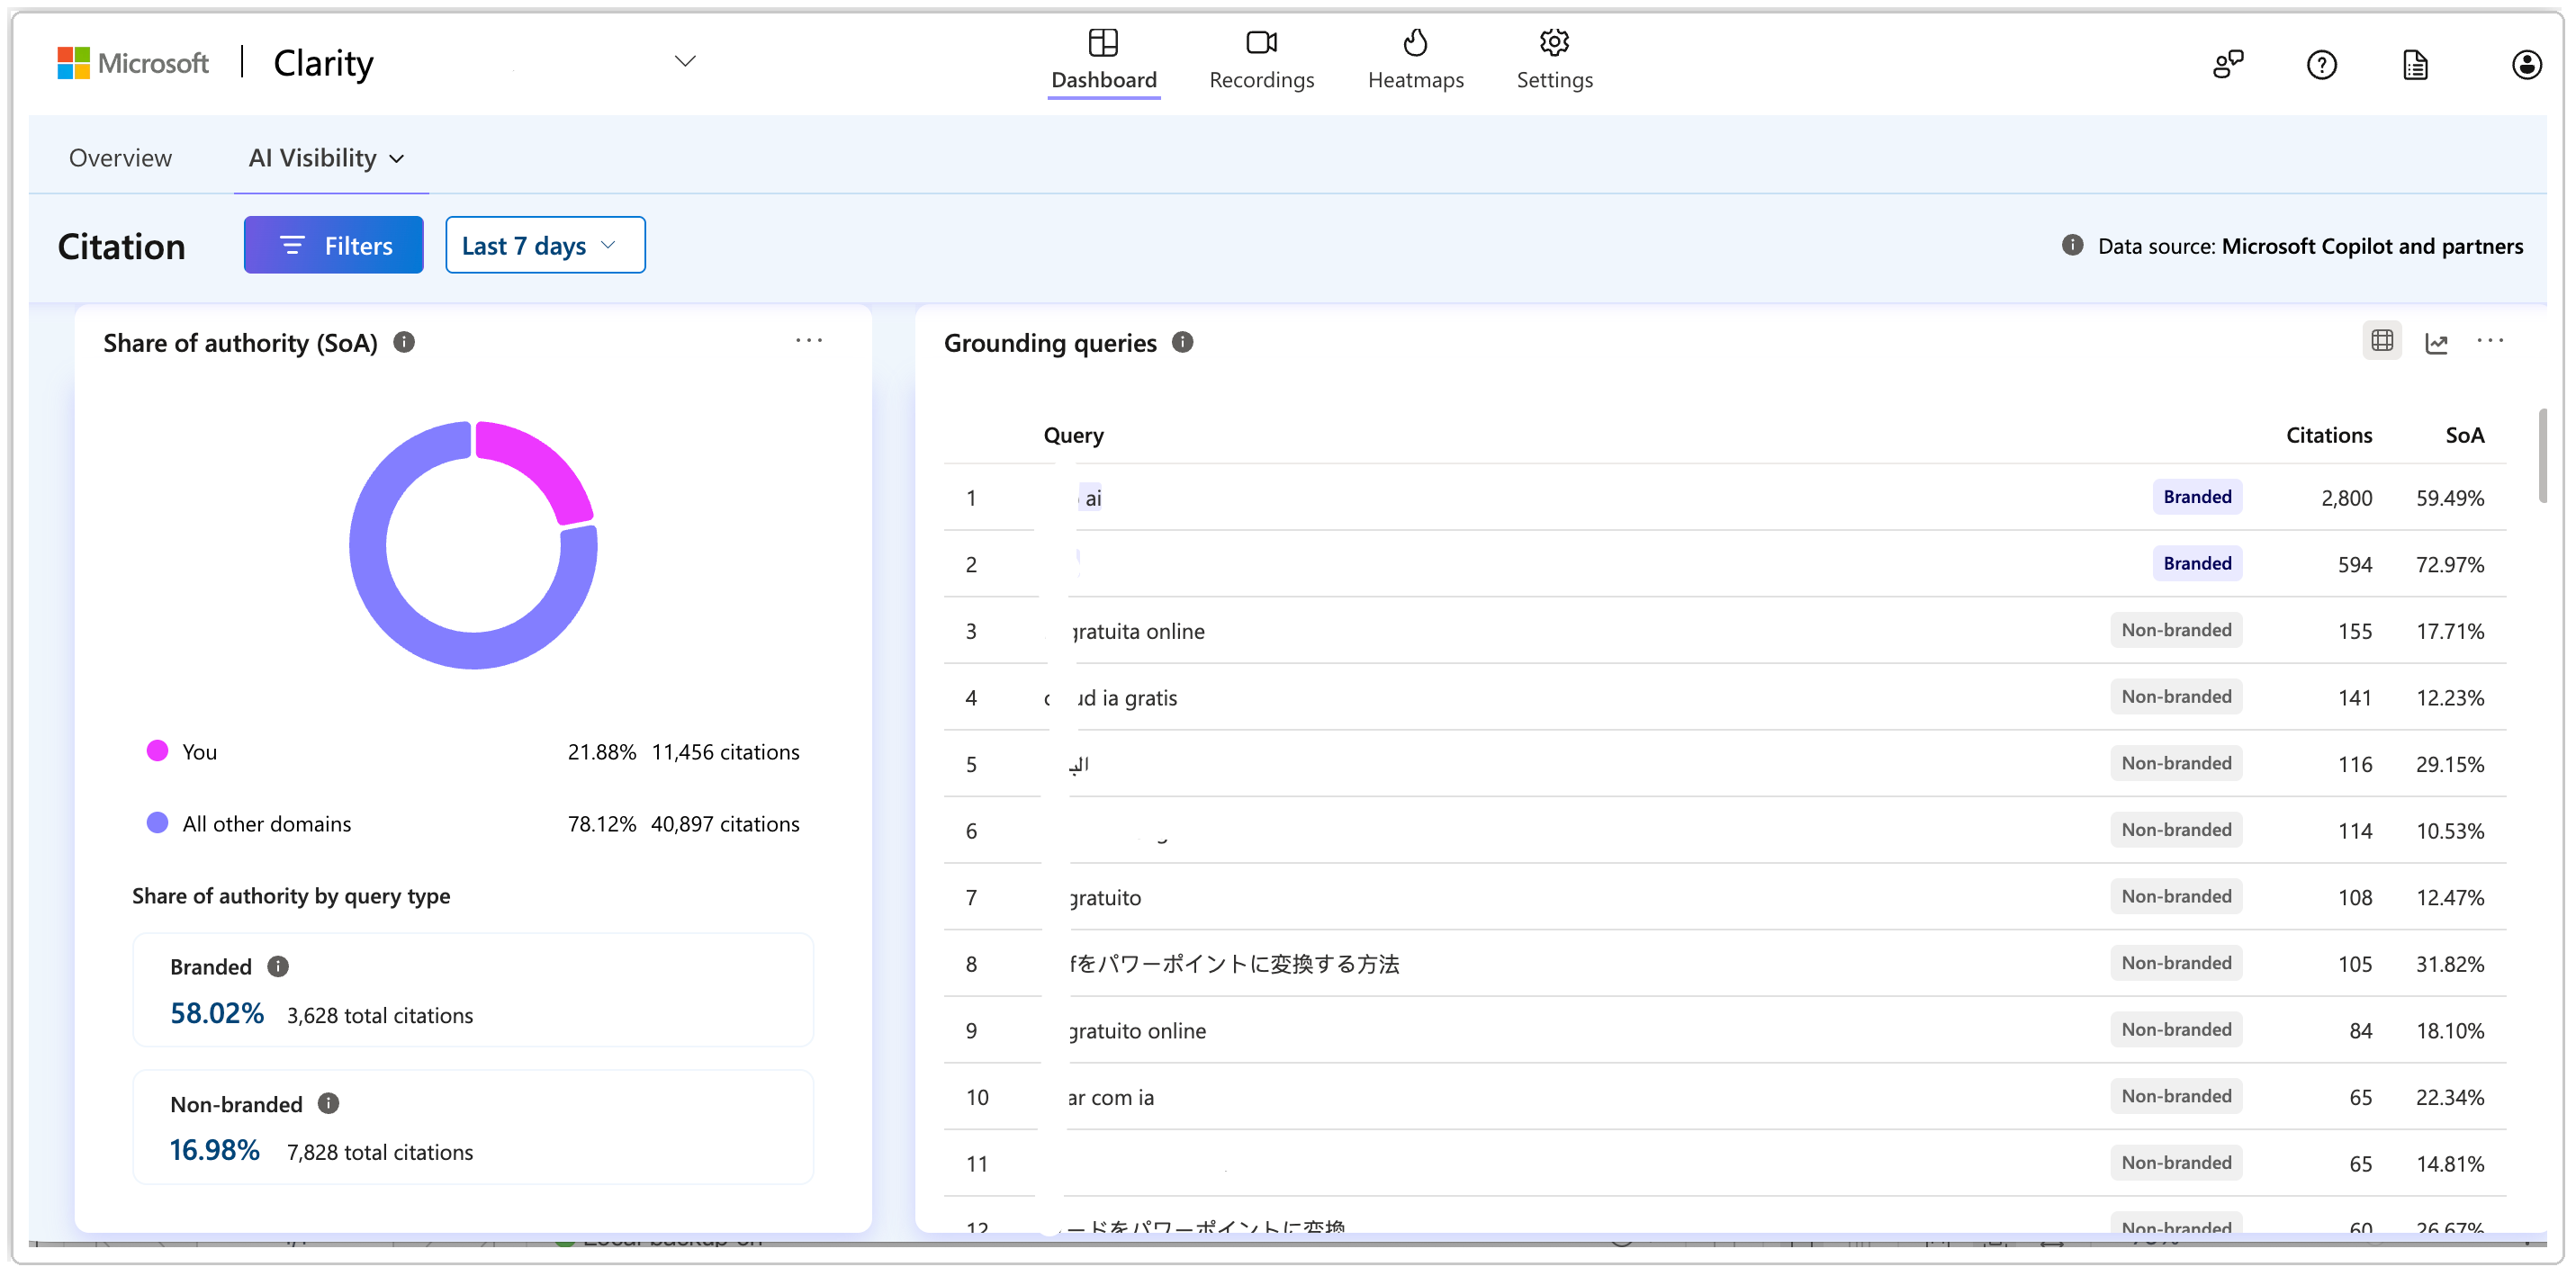Viewport: 2576px width, 1276px height.
Task: Click the SoA column header
Action: coord(2464,435)
